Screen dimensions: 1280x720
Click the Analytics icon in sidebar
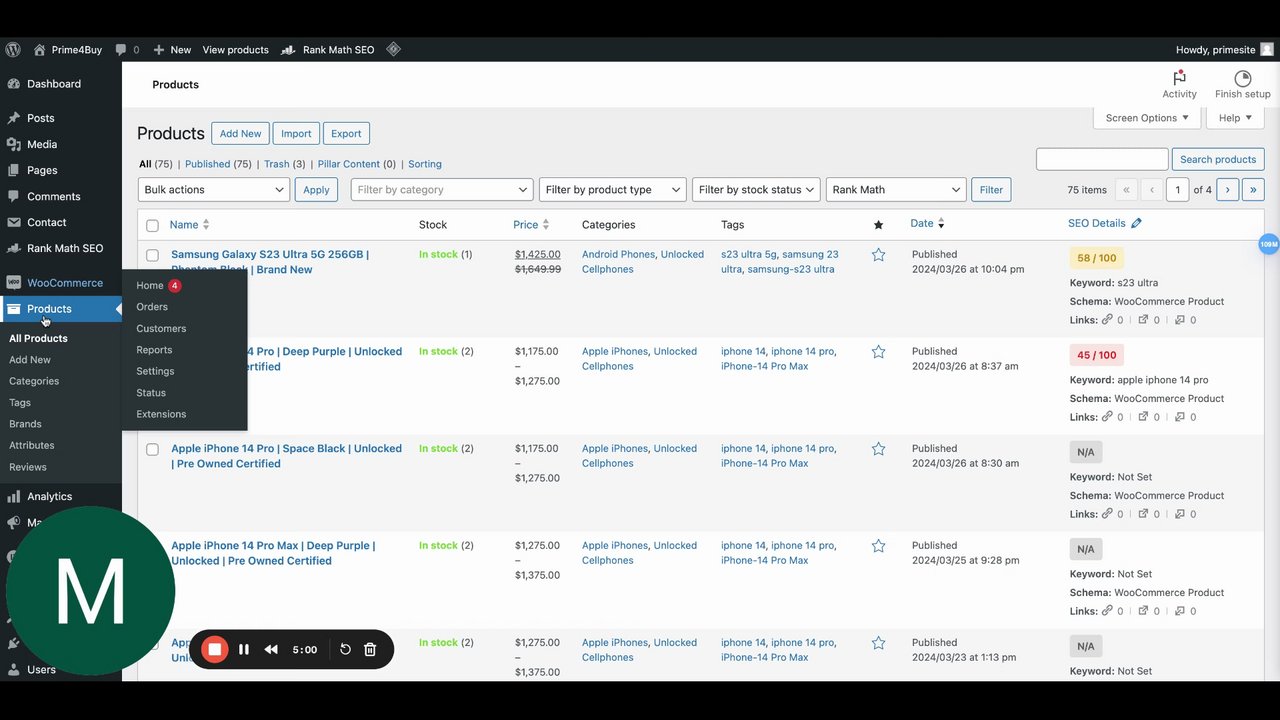14,496
